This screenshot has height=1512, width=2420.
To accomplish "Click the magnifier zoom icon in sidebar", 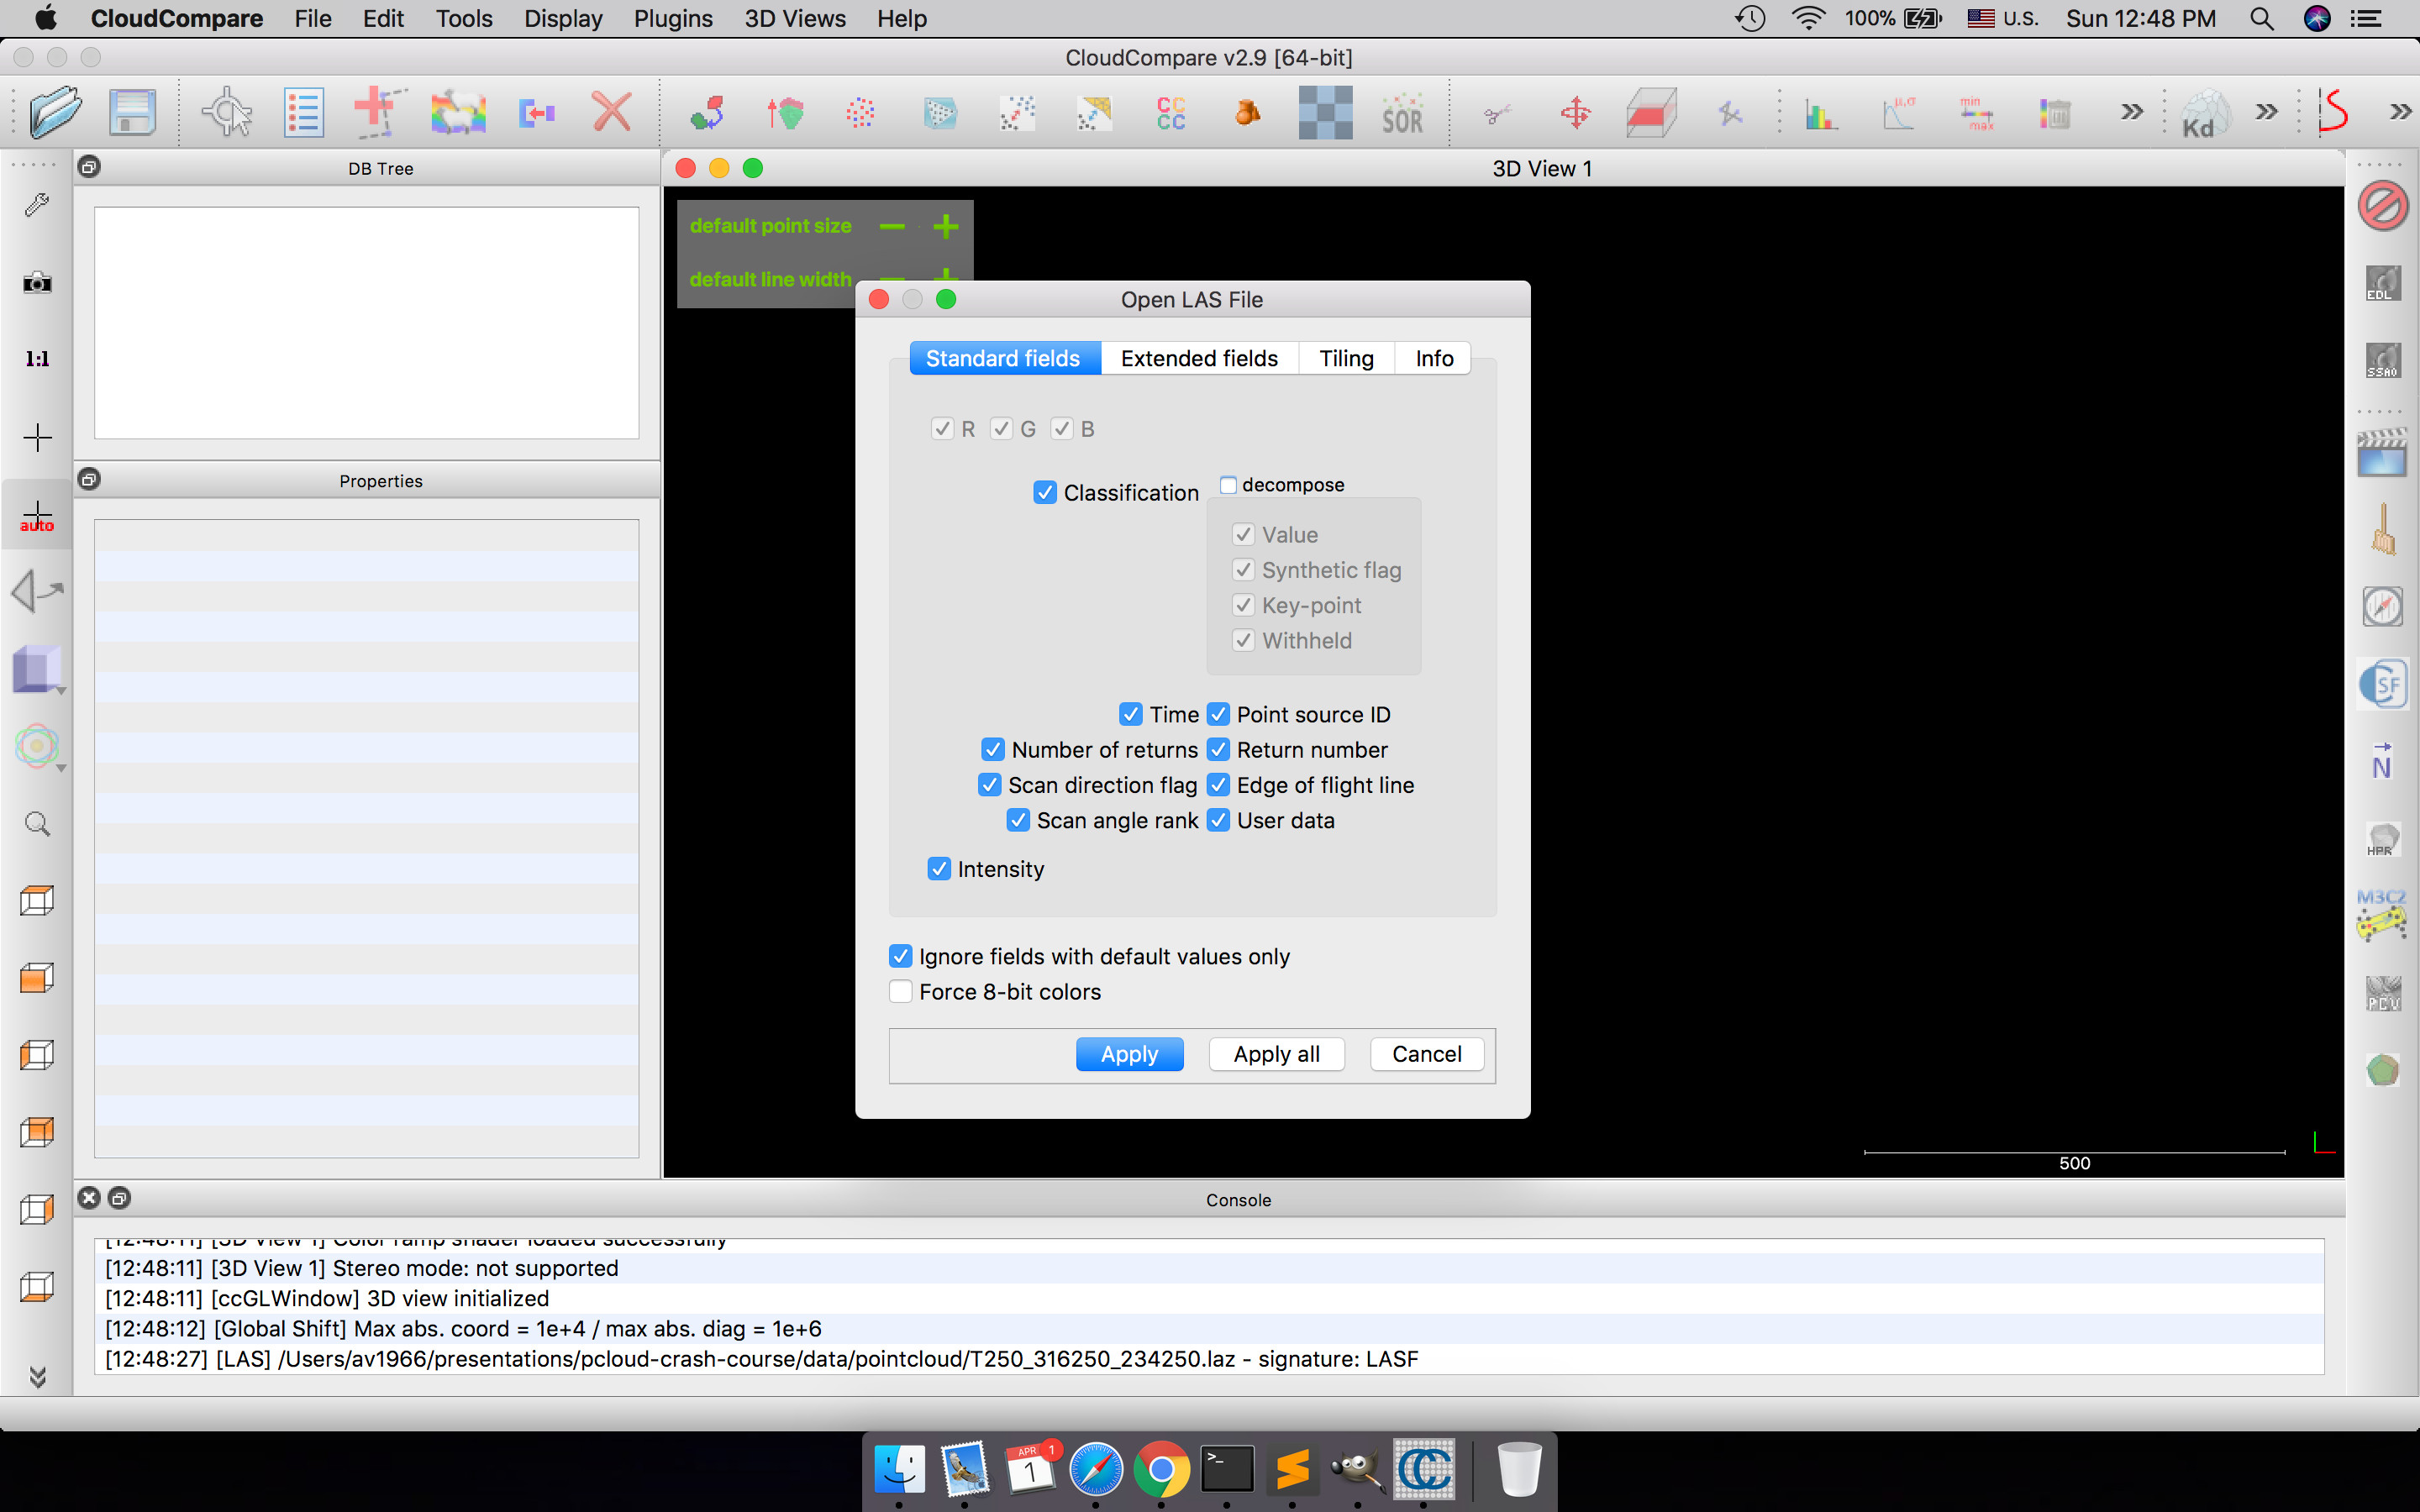I will (37, 824).
